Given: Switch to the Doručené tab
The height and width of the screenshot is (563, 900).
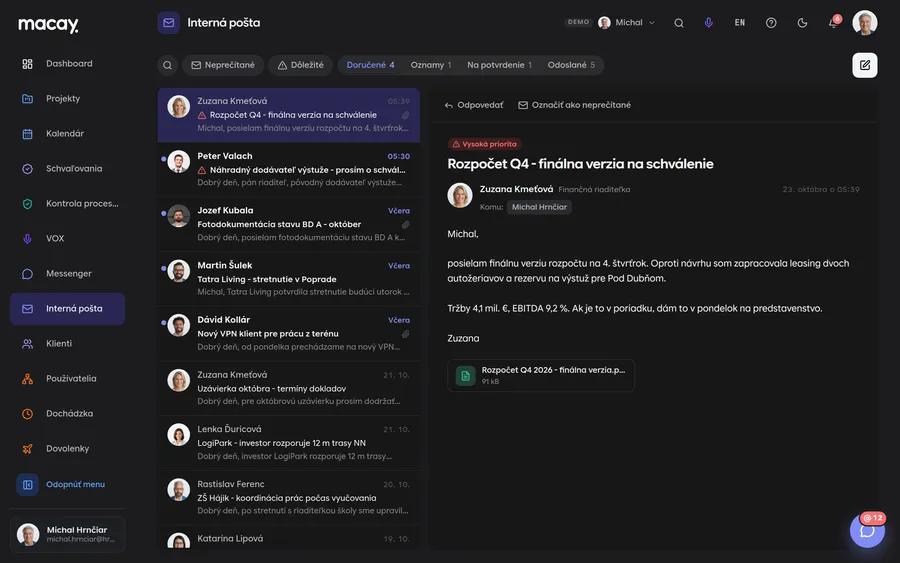Looking at the screenshot, I should (x=370, y=65).
